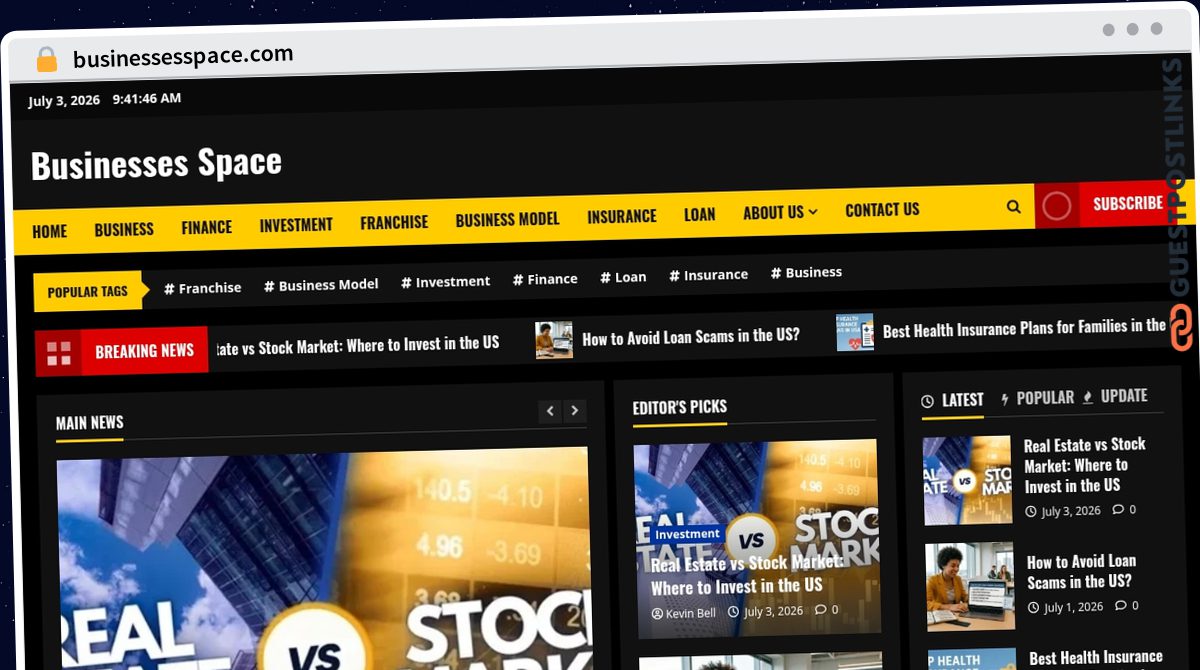Viewport: 1200px width, 670px height.
Task: Click the Subscribe button
Action: pos(1127,203)
